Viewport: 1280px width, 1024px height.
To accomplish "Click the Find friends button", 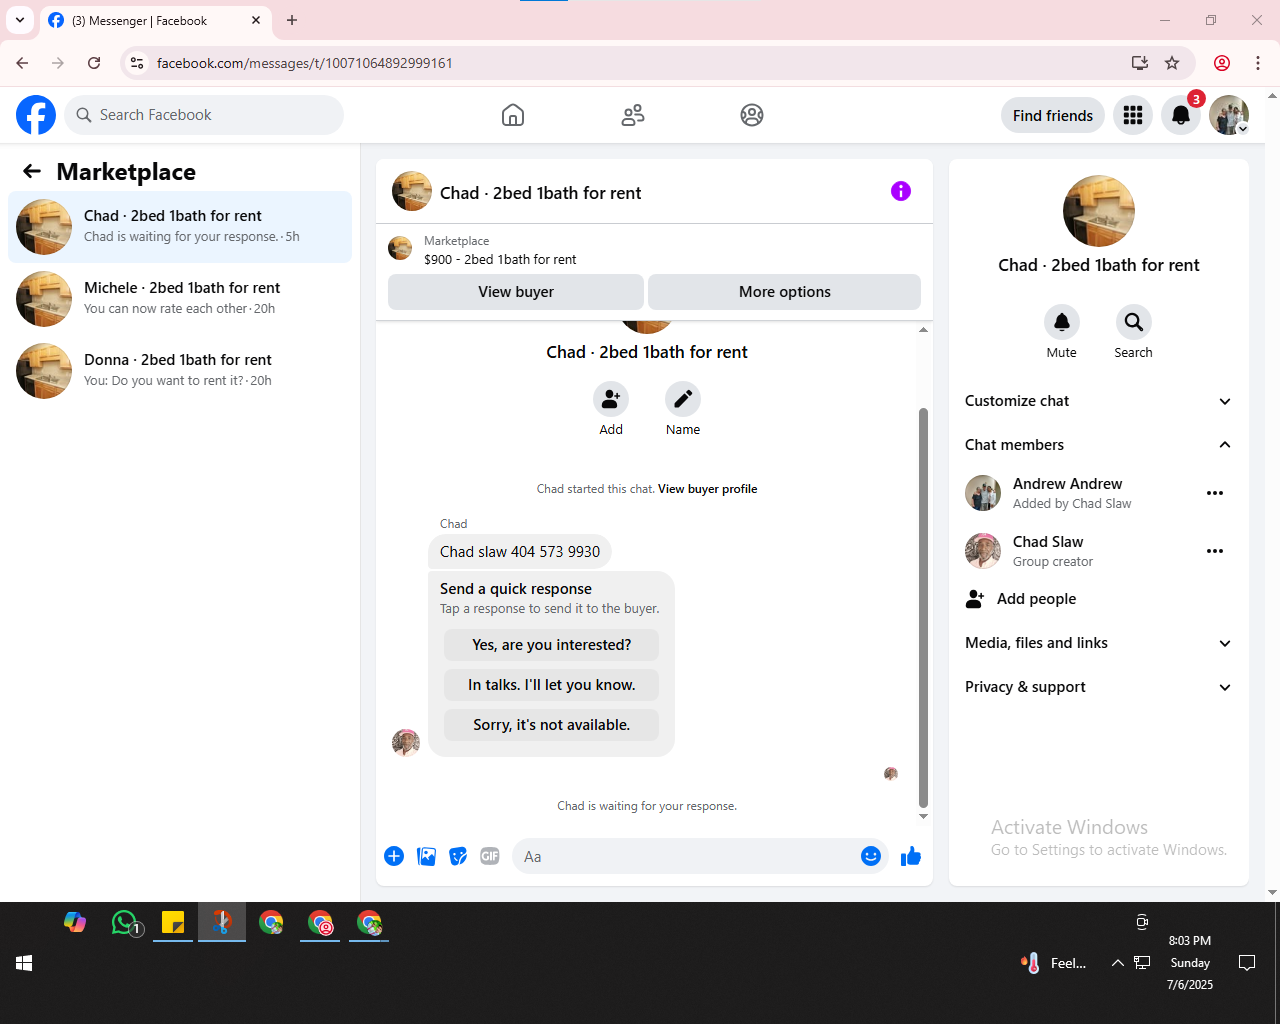I will [x=1053, y=115].
